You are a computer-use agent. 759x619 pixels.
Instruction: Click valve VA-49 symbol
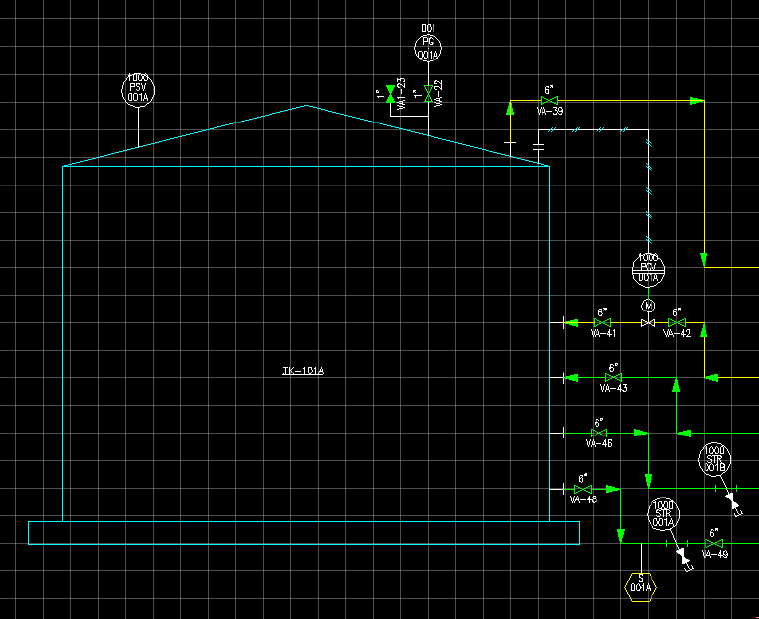click(714, 544)
